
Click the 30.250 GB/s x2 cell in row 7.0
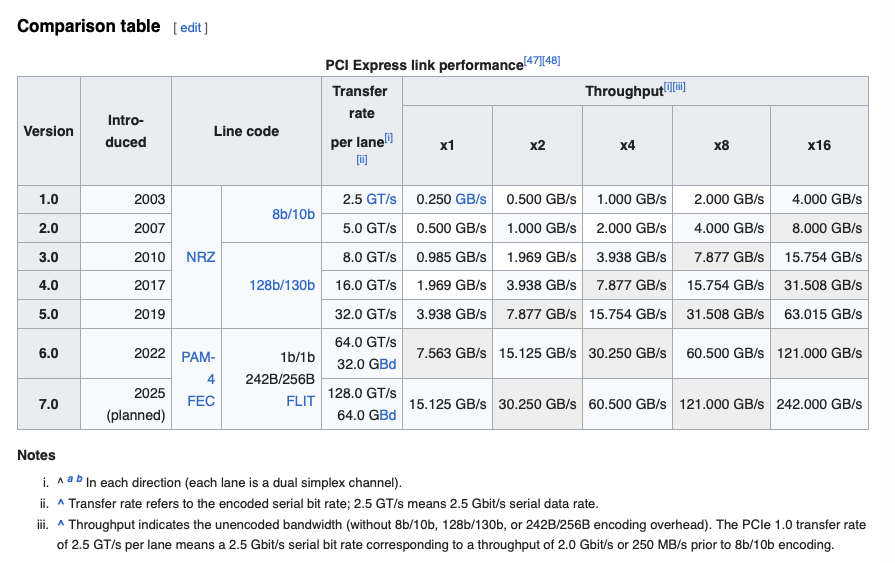click(x=537, y=404)
